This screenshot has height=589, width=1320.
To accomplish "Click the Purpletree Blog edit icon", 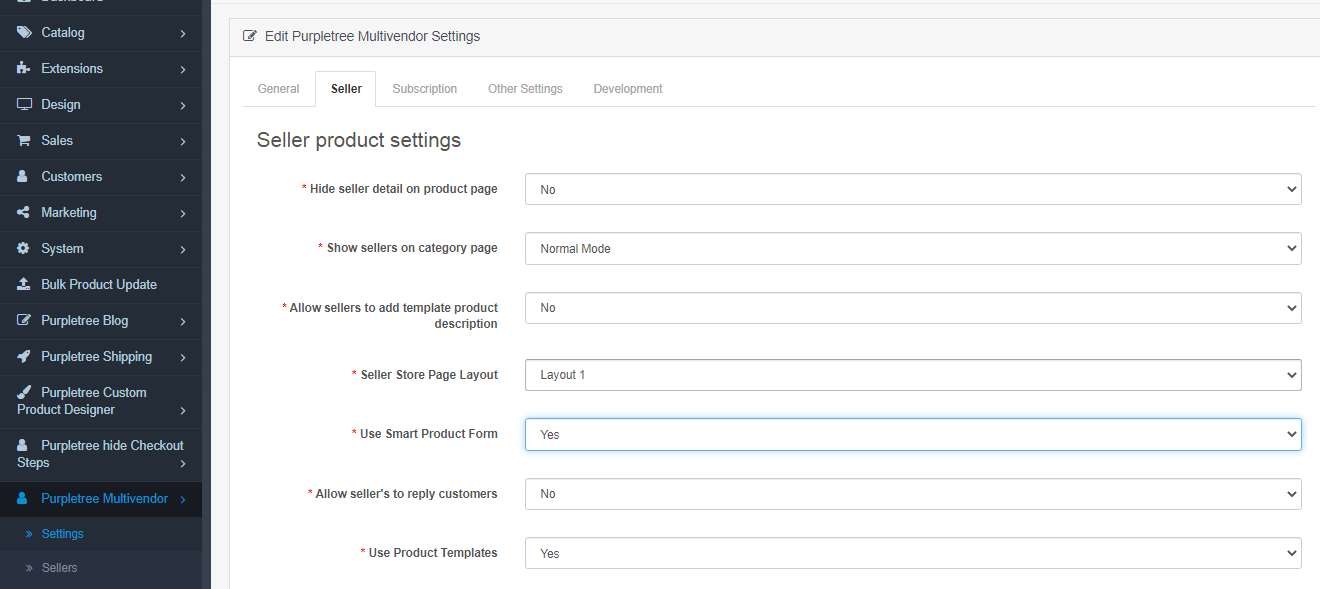I will (24, 321).
